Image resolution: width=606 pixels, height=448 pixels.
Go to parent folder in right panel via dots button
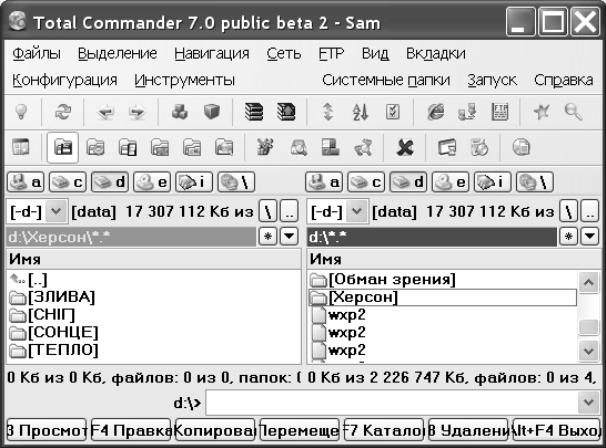pos(590,211)
